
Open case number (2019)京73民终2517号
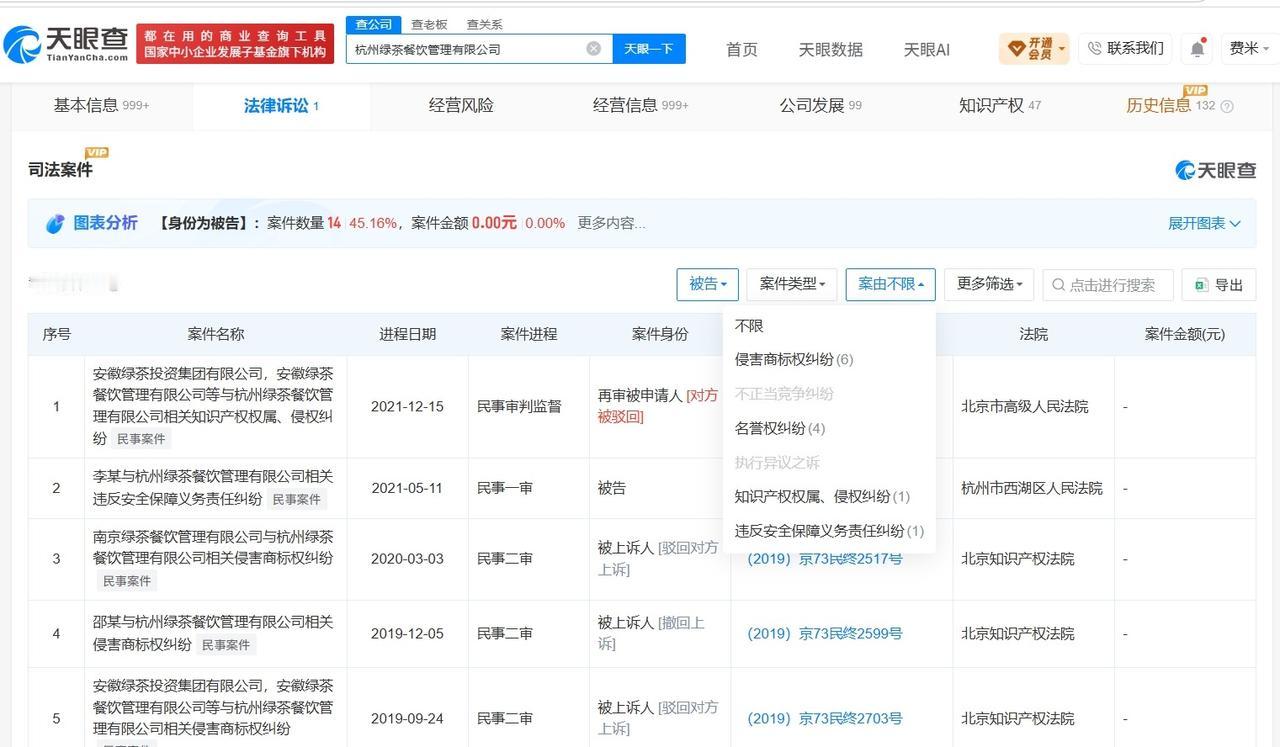pyautogui.click(x=825, y=559)
